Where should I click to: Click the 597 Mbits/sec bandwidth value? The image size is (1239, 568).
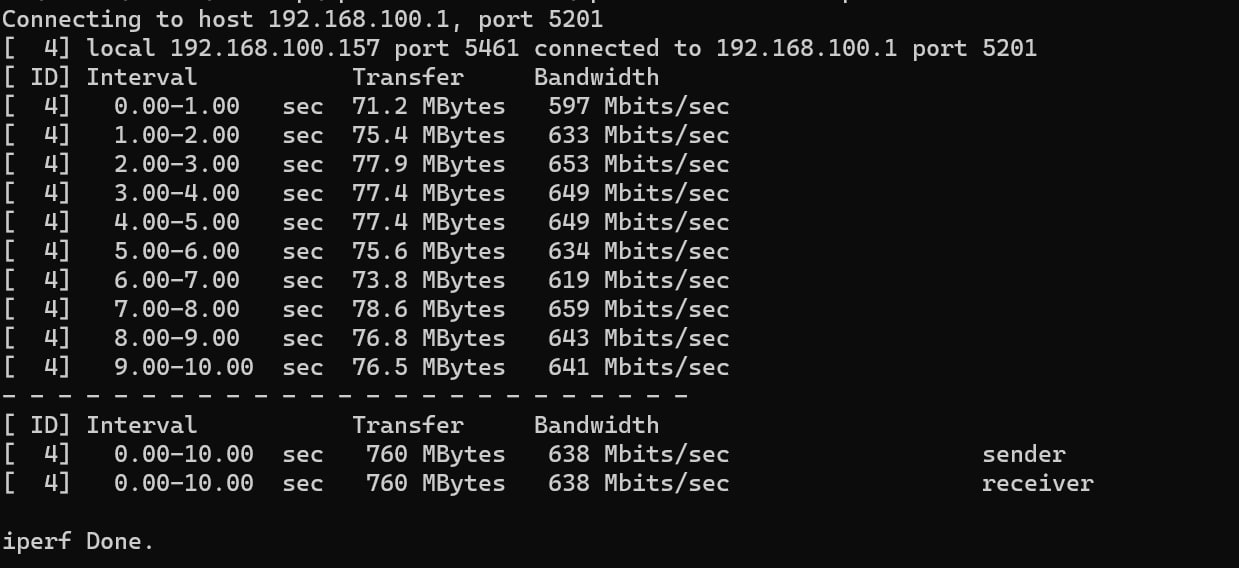638,106
